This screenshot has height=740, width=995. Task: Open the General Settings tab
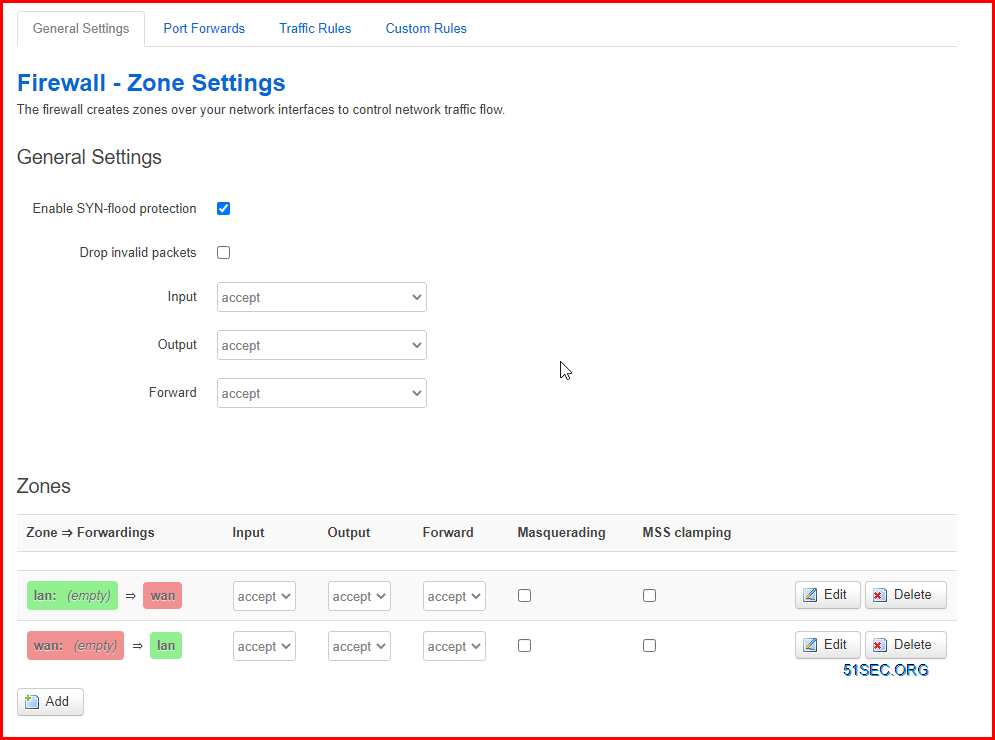[81, 29]
